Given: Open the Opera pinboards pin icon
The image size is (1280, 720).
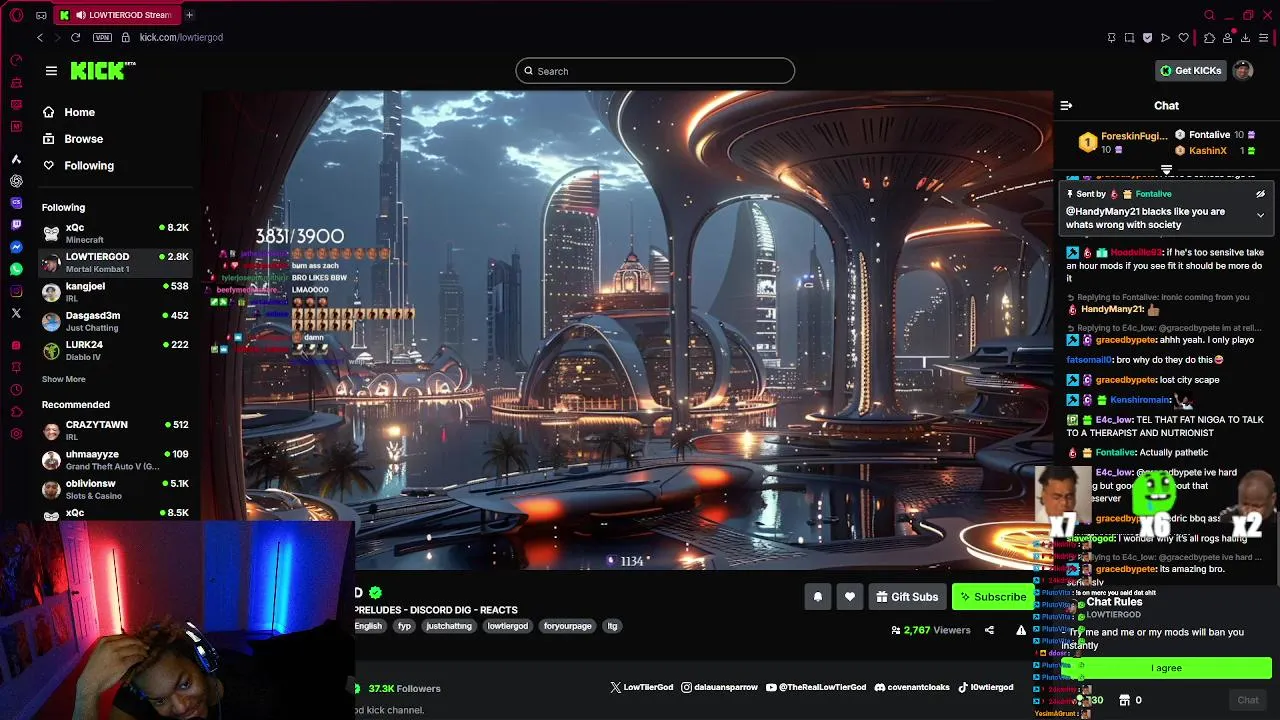Looking at the screenshot, I should [1111, 38].
